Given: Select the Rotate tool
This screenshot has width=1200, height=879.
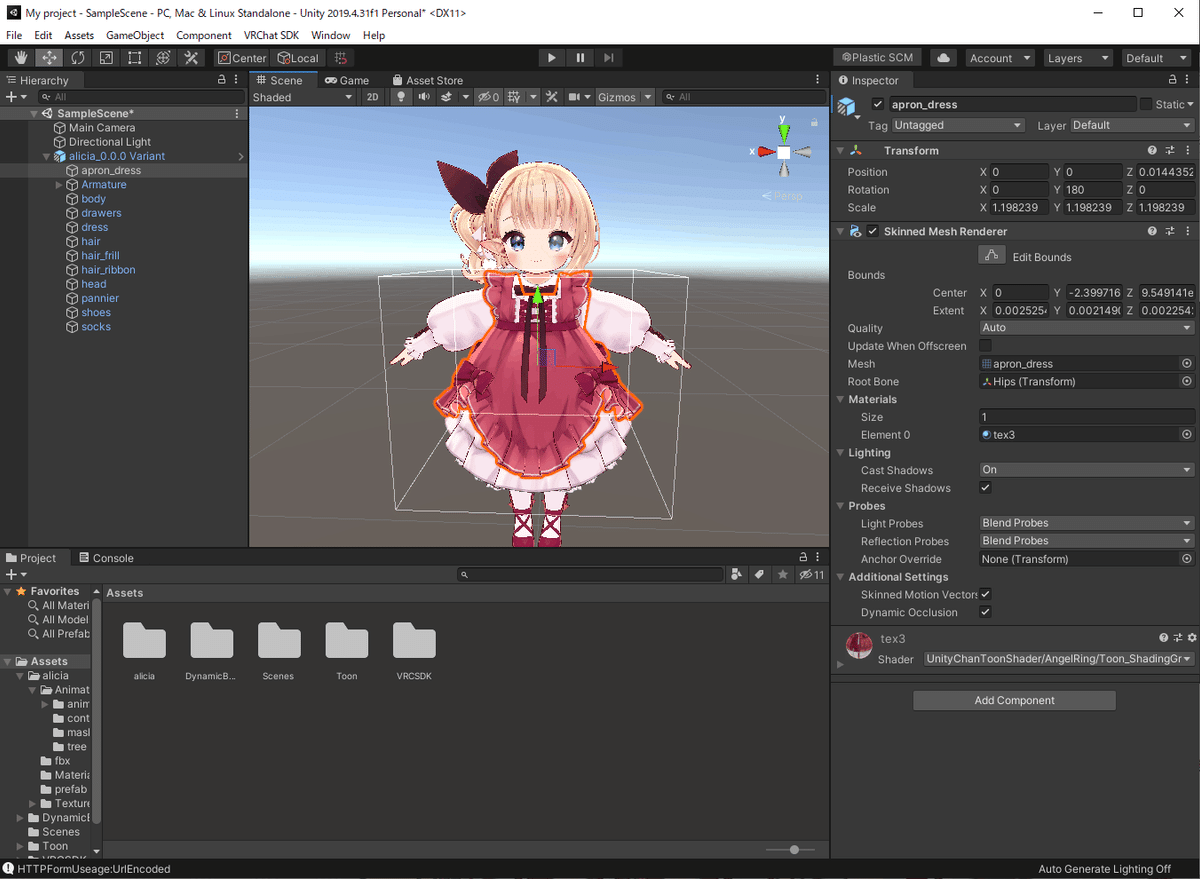Looking at the screenshot, I should 77,58.
